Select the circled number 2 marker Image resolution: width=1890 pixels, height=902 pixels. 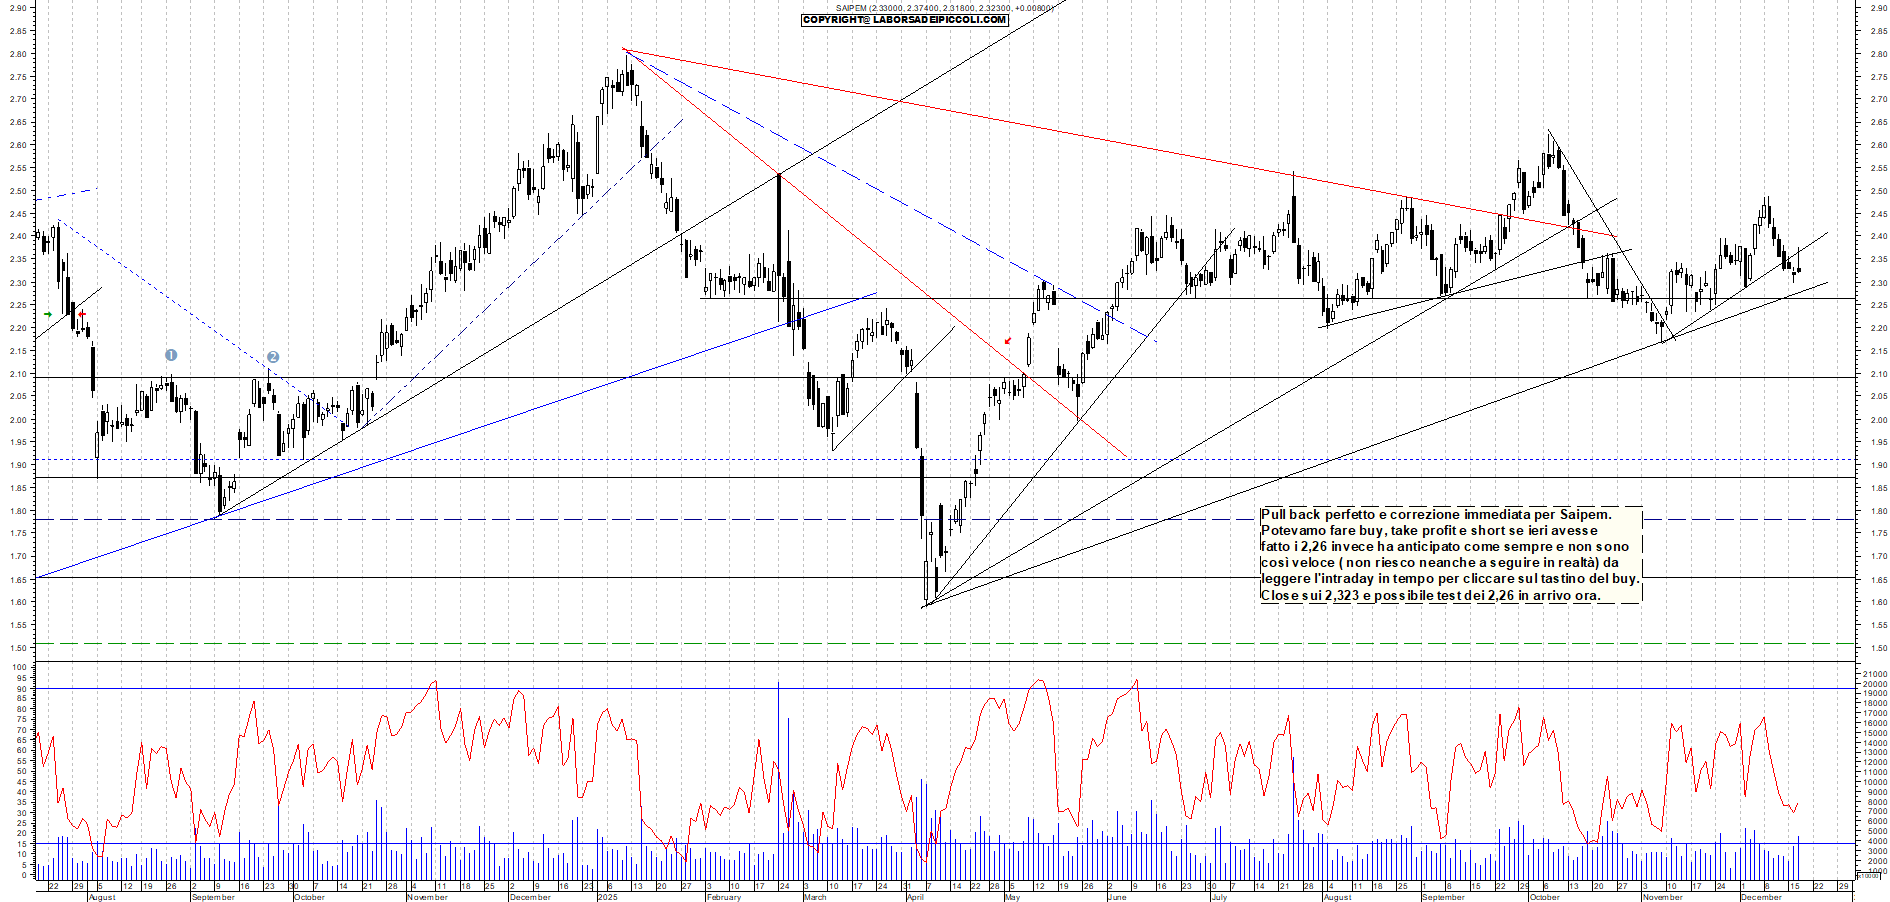coord(273,357)
